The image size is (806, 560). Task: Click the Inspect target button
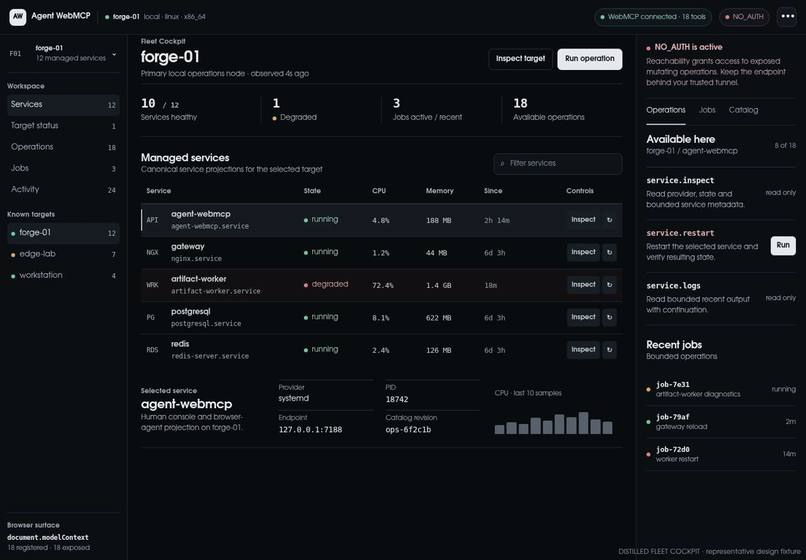click(520, 59)
